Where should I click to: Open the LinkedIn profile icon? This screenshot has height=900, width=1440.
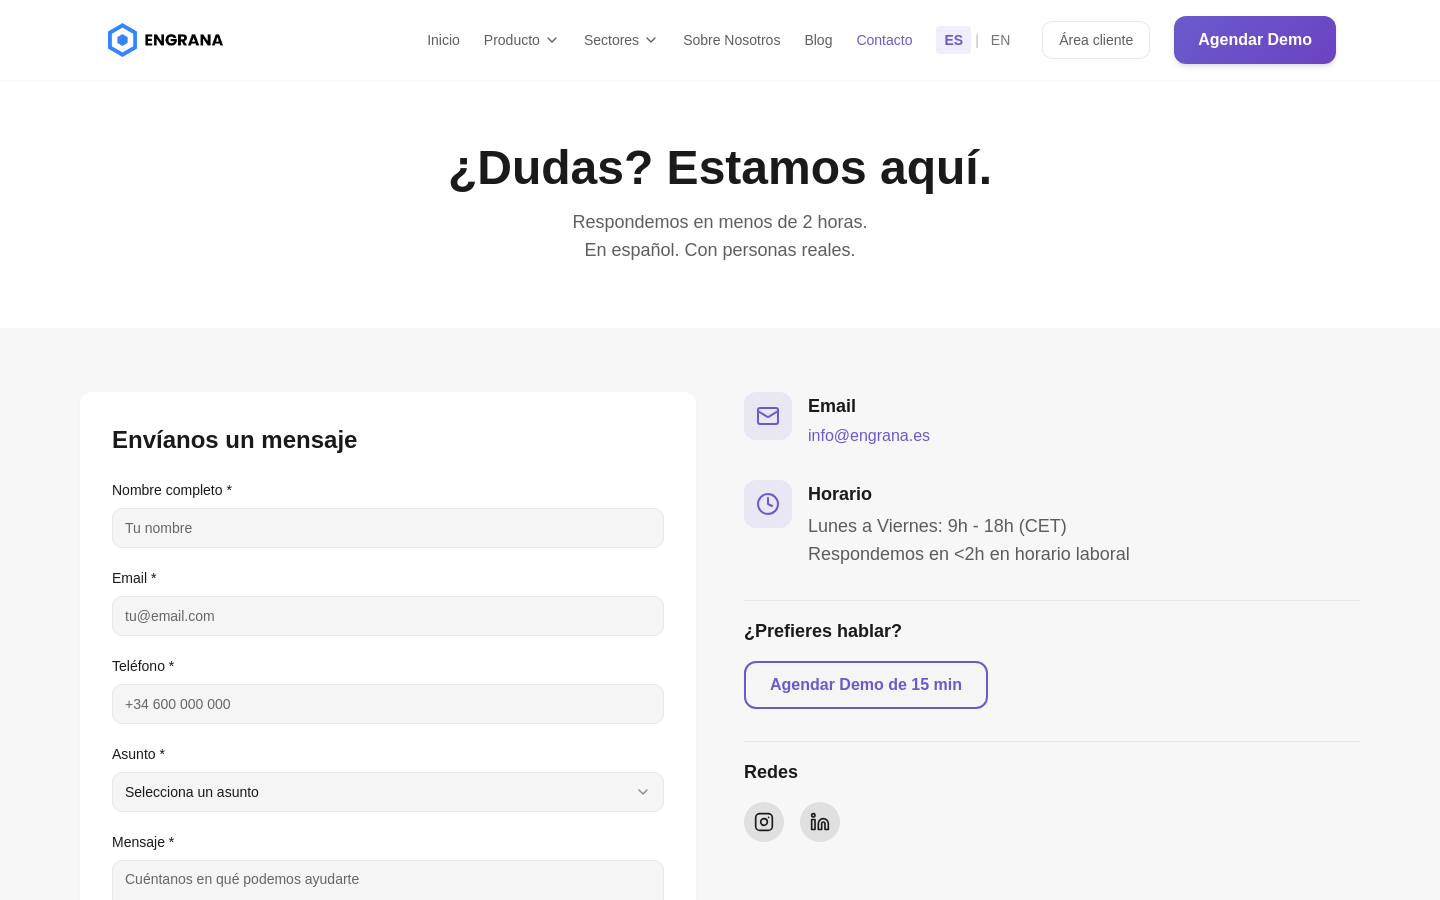[x=820, y=822]
